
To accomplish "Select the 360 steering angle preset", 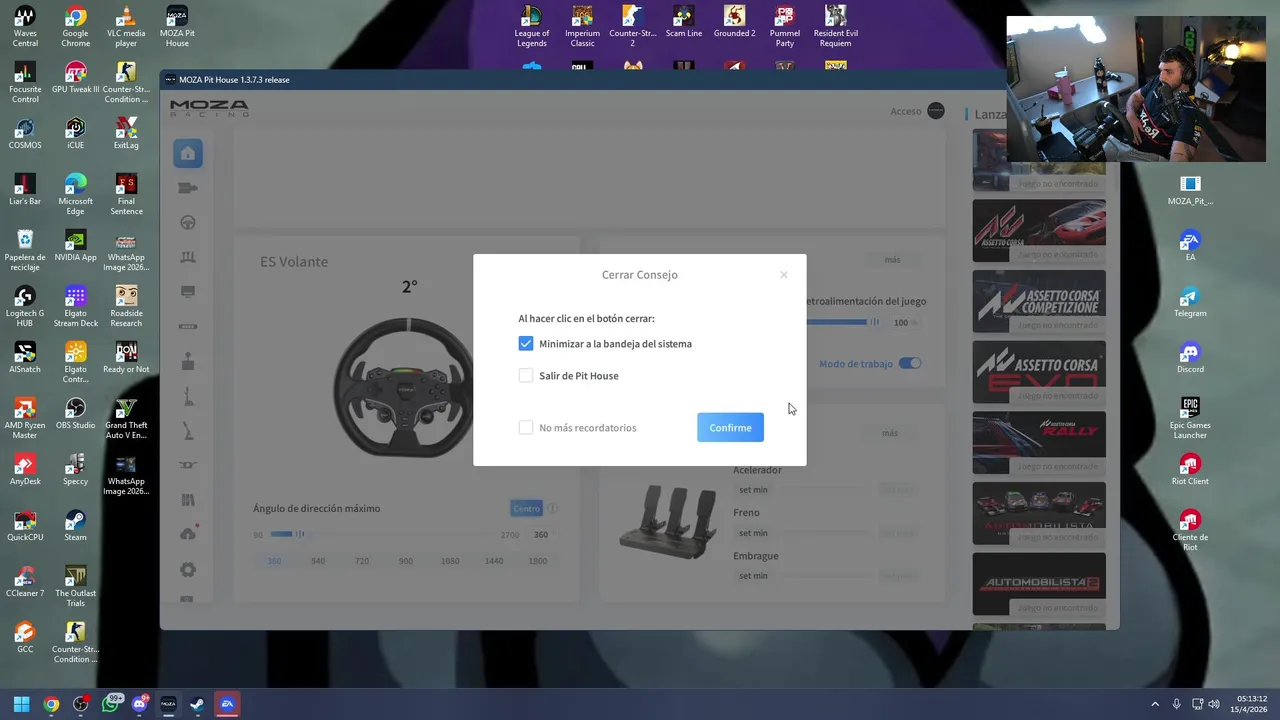I will (x=274, y=561).
